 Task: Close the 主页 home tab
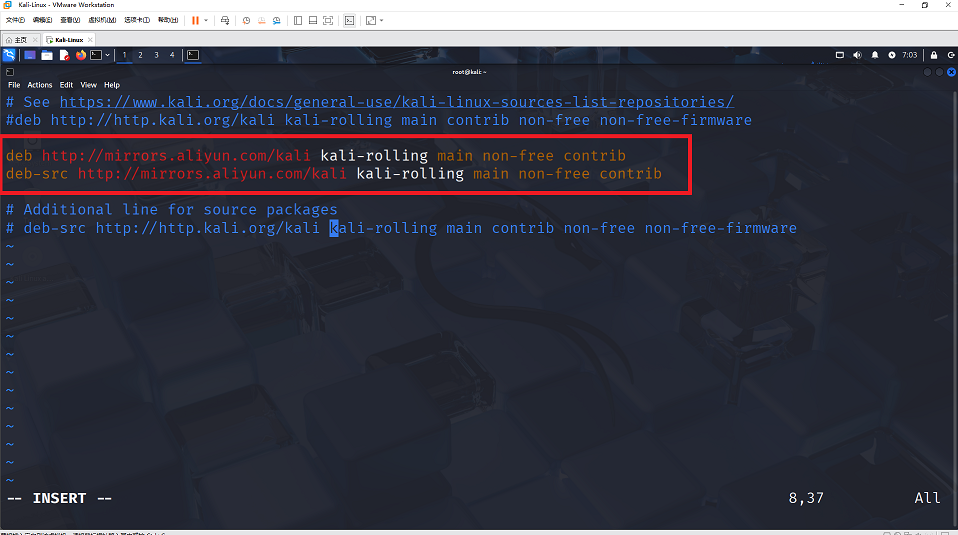click(x=35, y=40)
